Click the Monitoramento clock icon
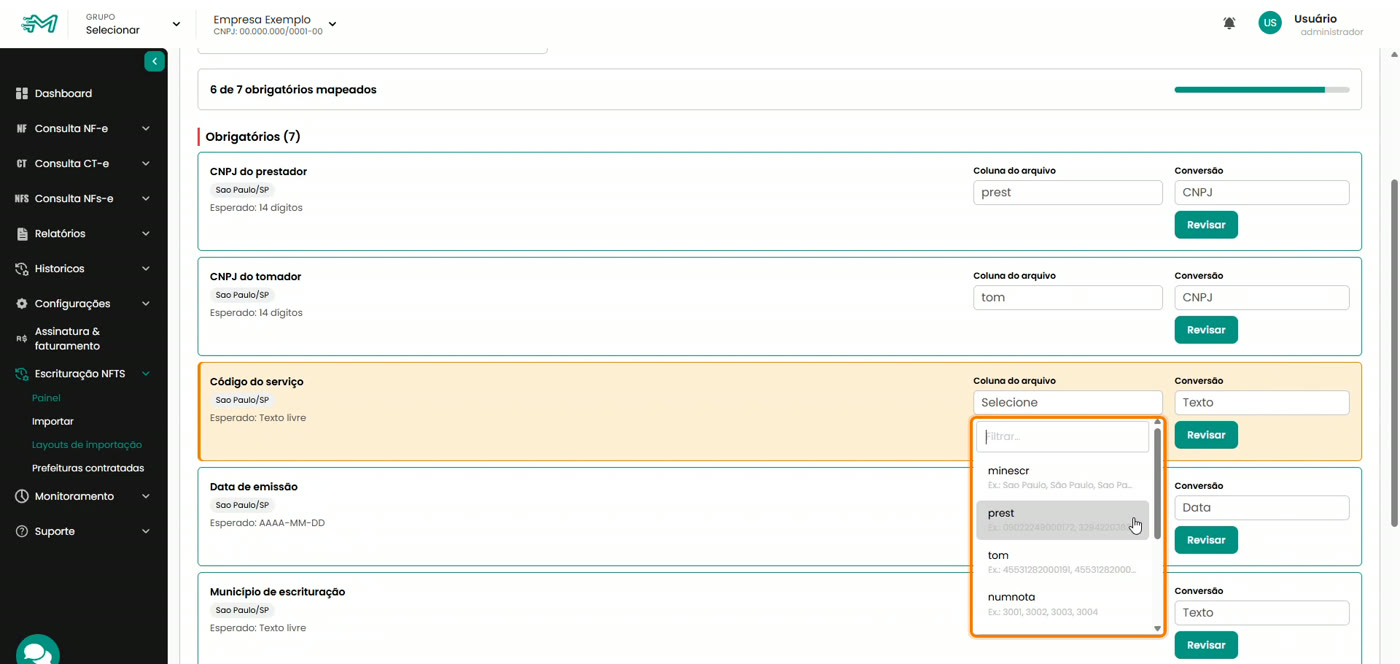 22,497
